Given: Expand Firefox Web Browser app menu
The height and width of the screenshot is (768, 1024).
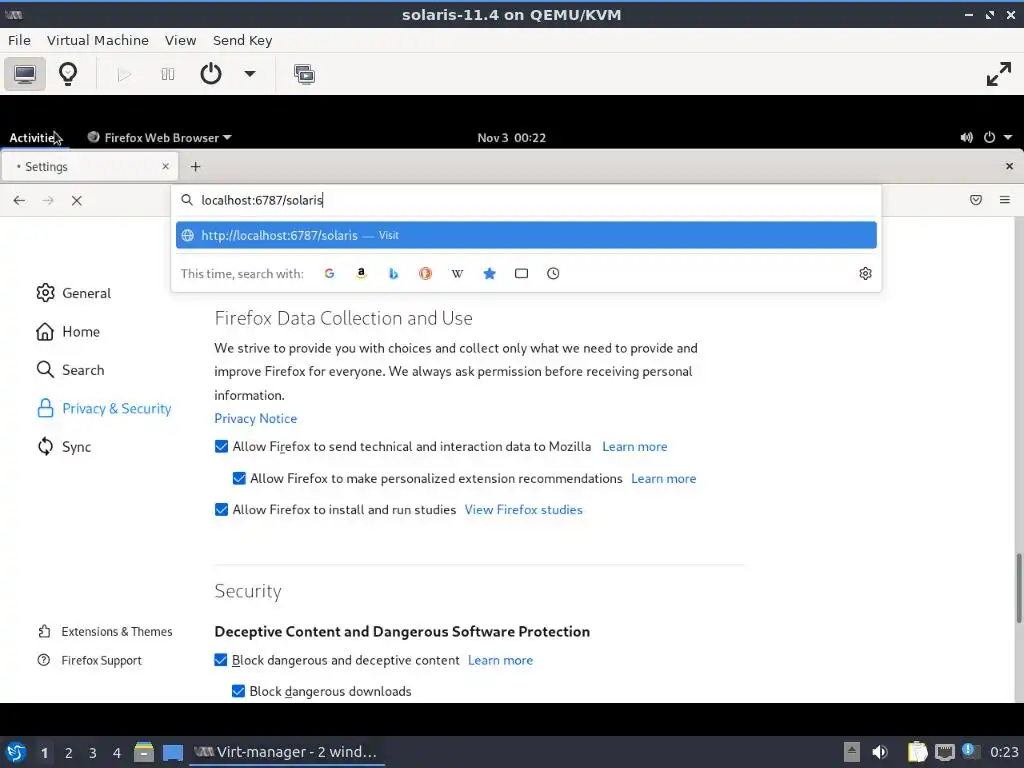Looking at the screenshot, I should pos(159,138).
